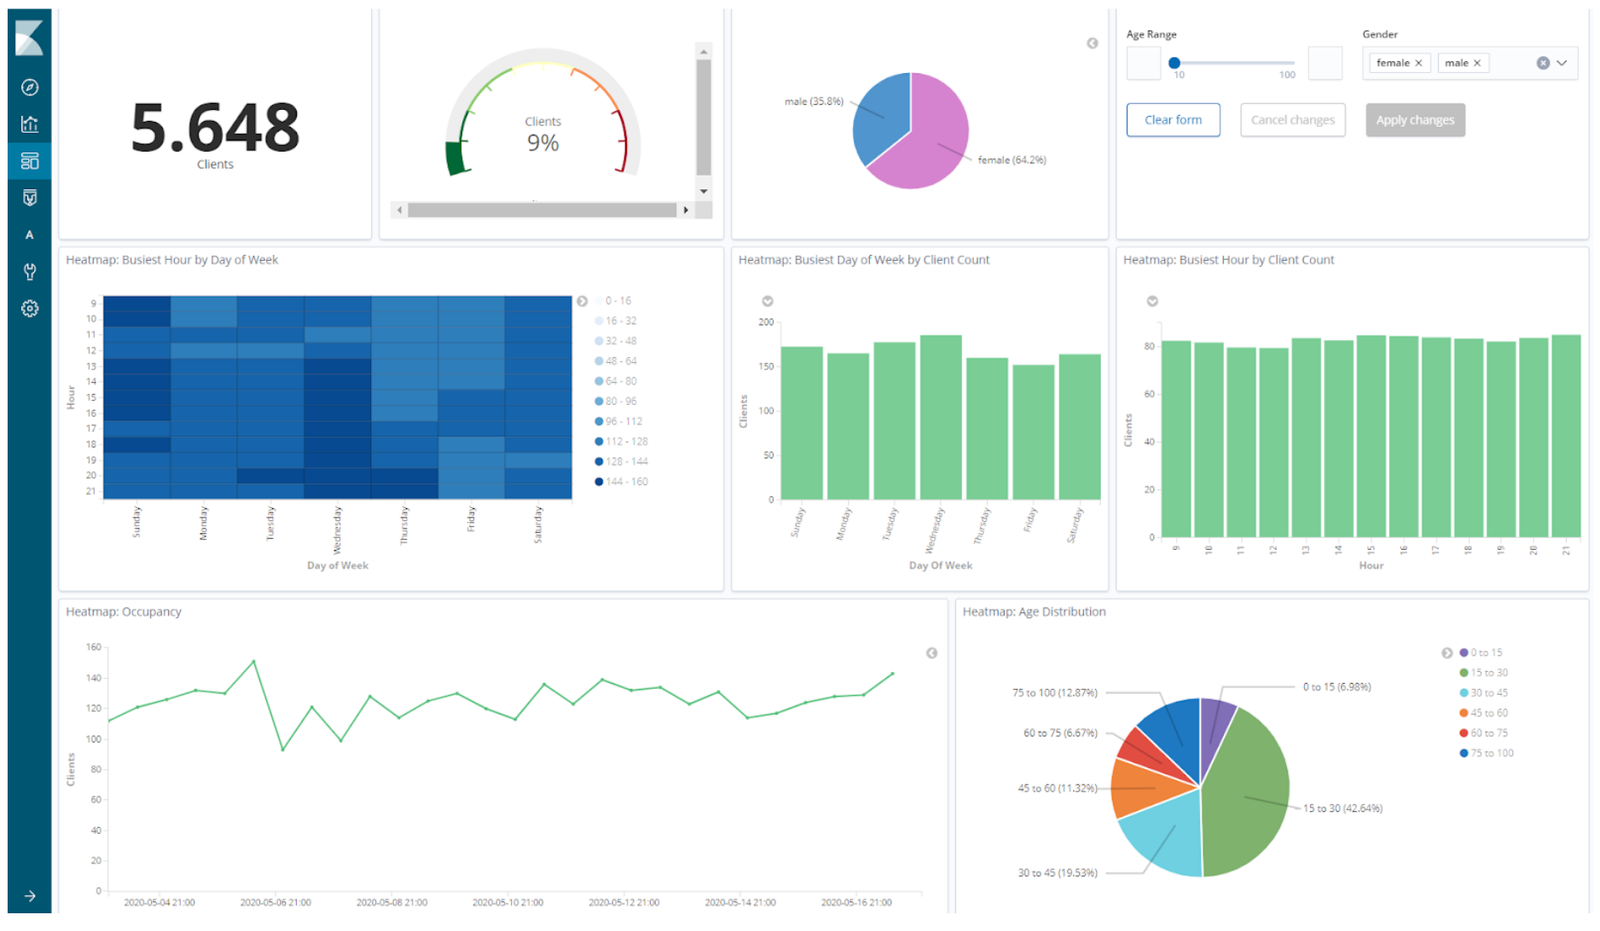1600x931 pixels.
Task: Select the '48 - 64' heatmap legend entry
Action: click(616, 361)
